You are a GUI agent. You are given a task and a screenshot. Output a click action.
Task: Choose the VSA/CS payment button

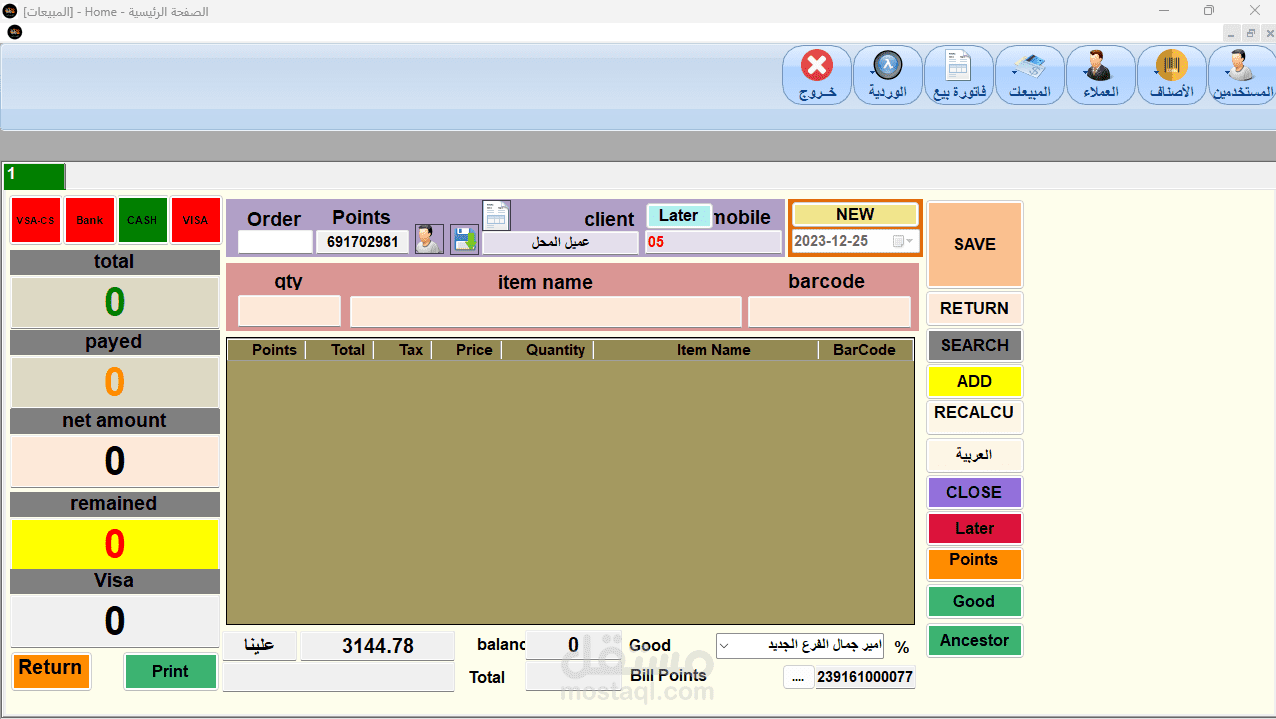pos(36,220)
